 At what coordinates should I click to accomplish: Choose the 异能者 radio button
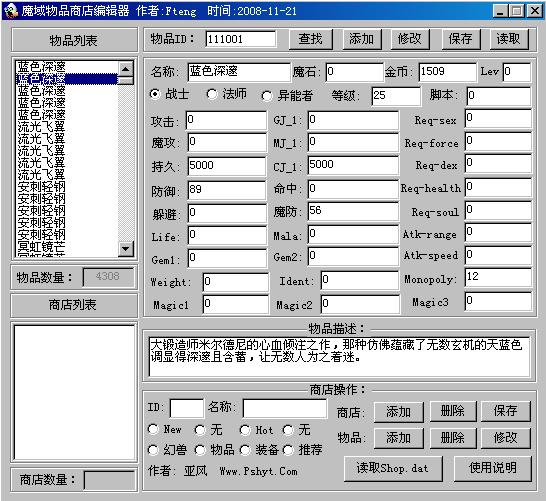(266, 96)
